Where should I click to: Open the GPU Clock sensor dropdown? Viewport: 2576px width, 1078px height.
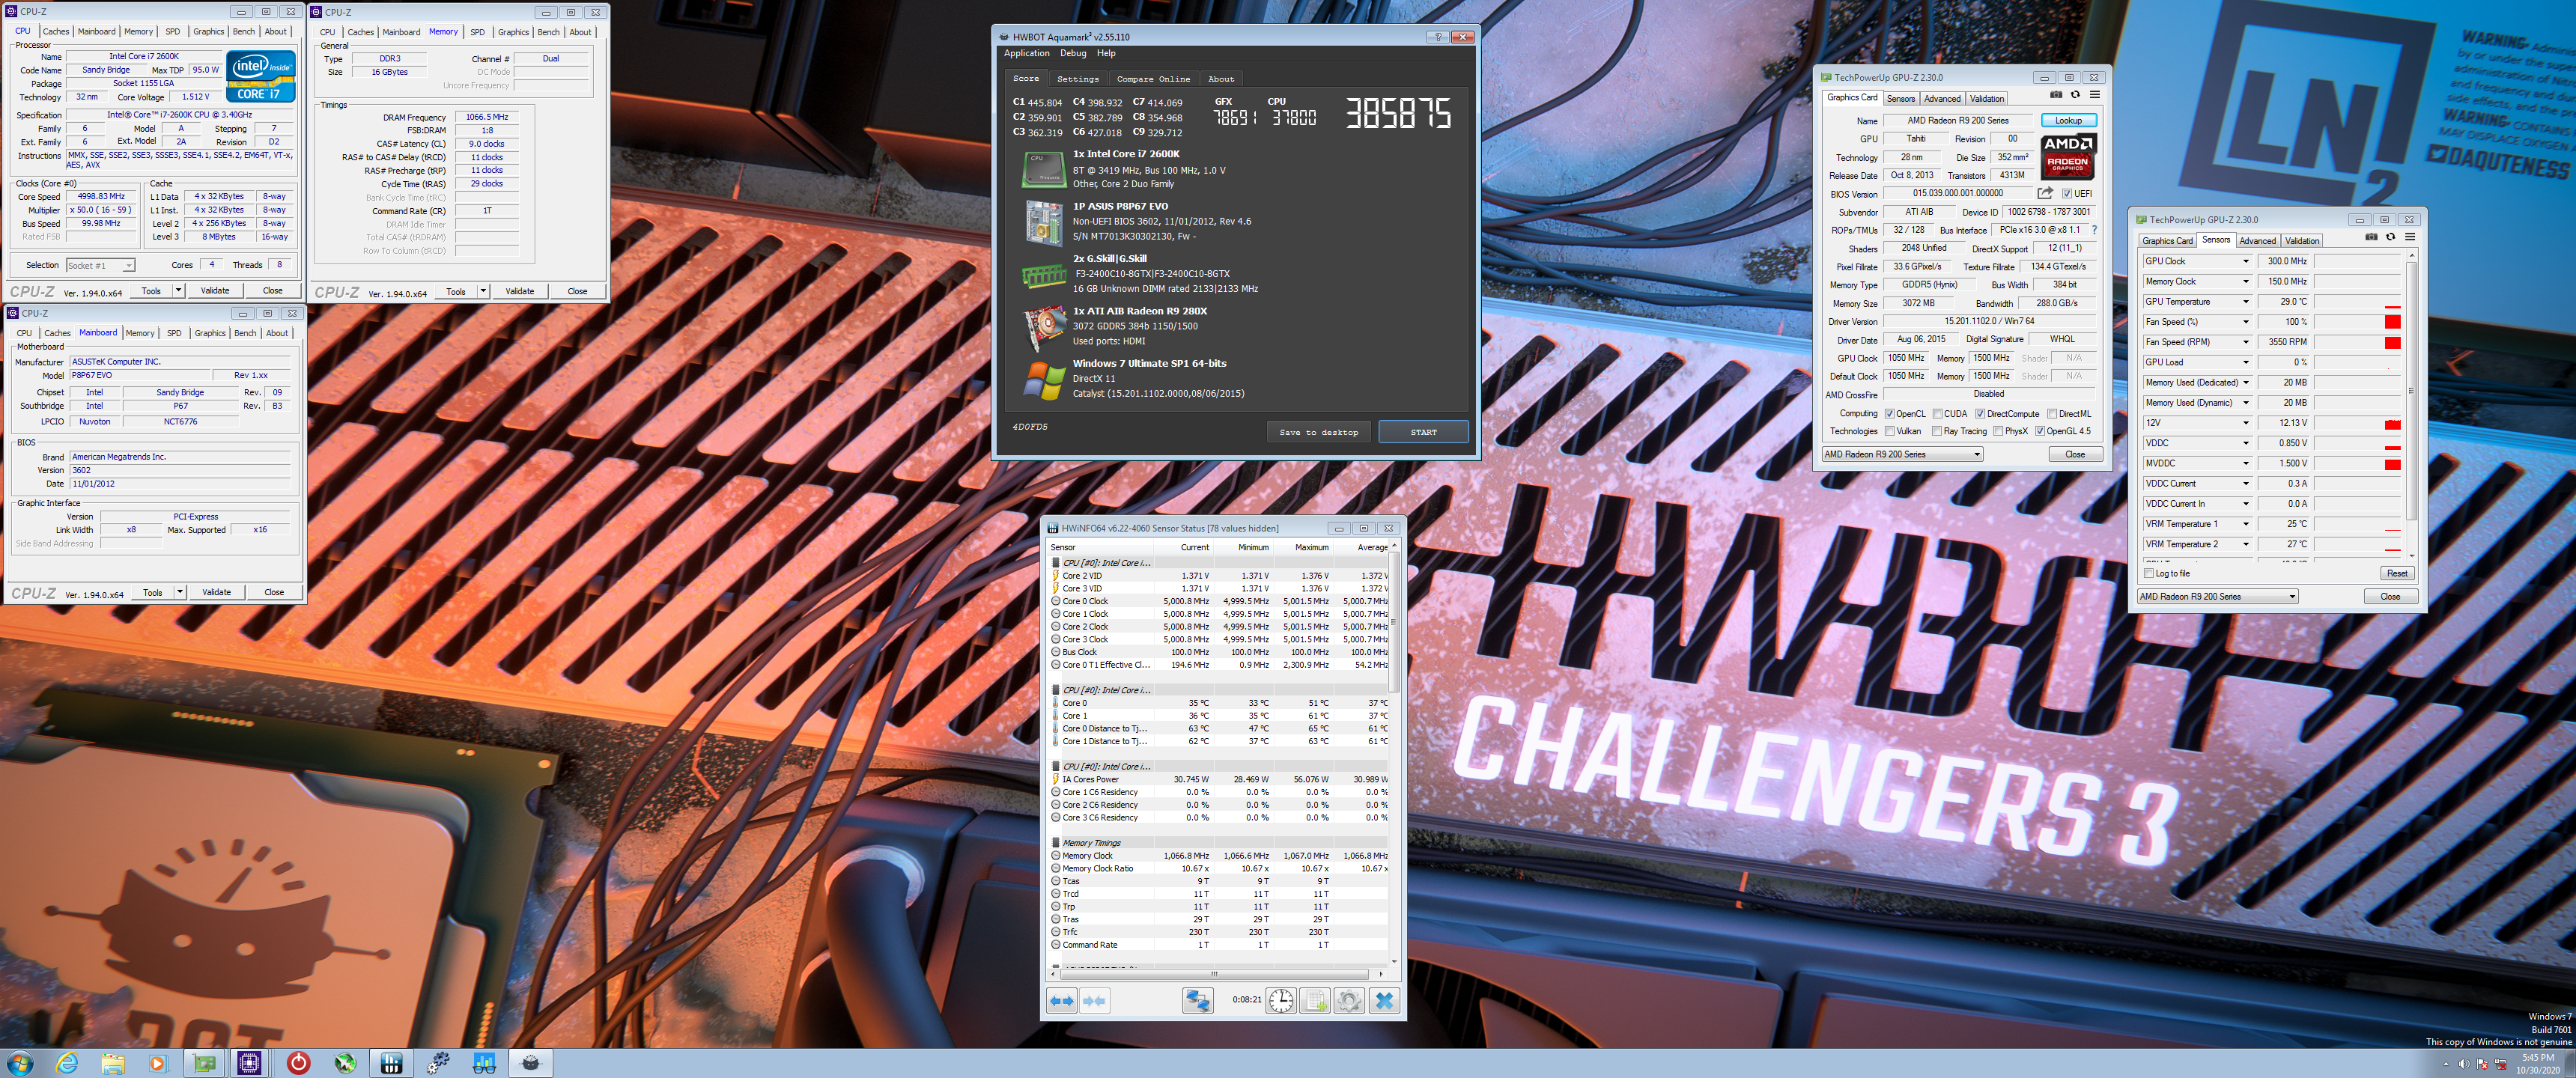click(x=2245, y=261)
